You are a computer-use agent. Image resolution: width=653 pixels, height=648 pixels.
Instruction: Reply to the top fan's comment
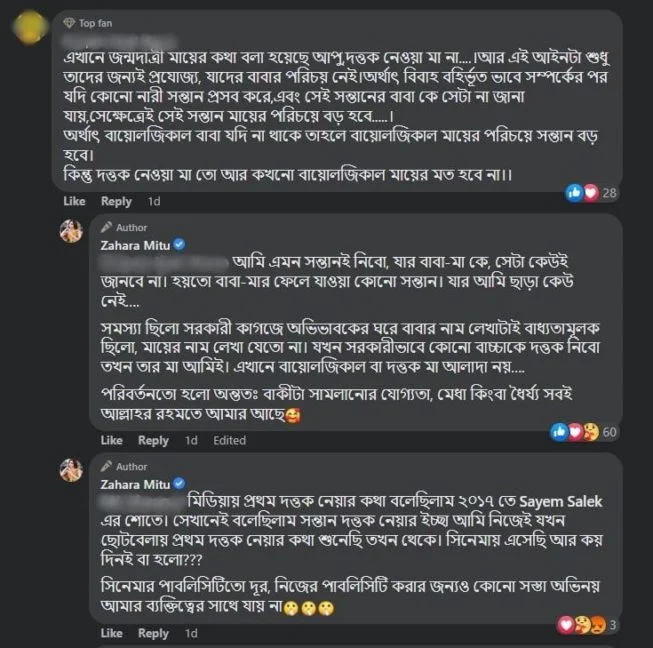pos(116,201)
